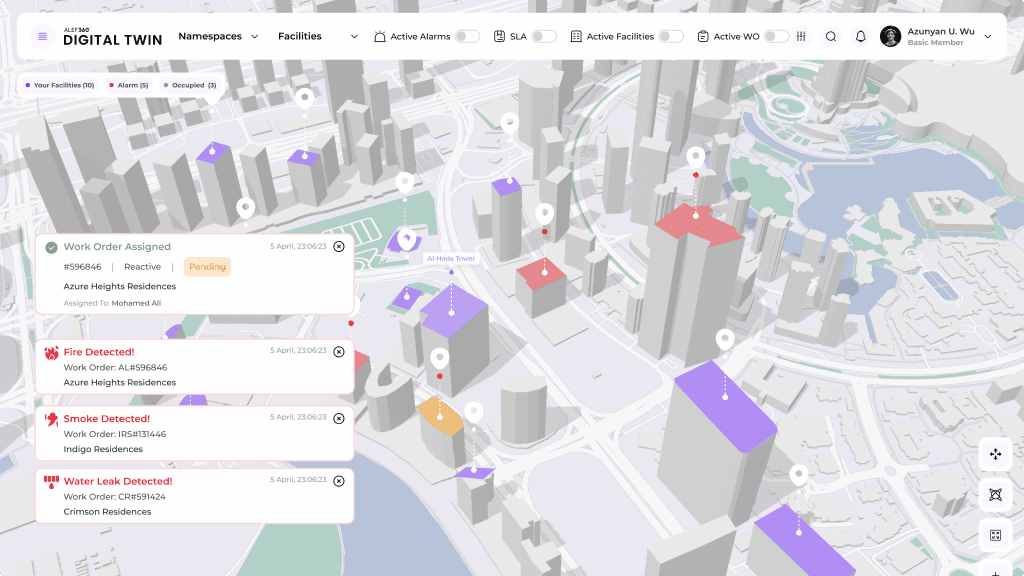Click the search magnifier icon
The image size is (1024, 576).
(x=831, y=37)
